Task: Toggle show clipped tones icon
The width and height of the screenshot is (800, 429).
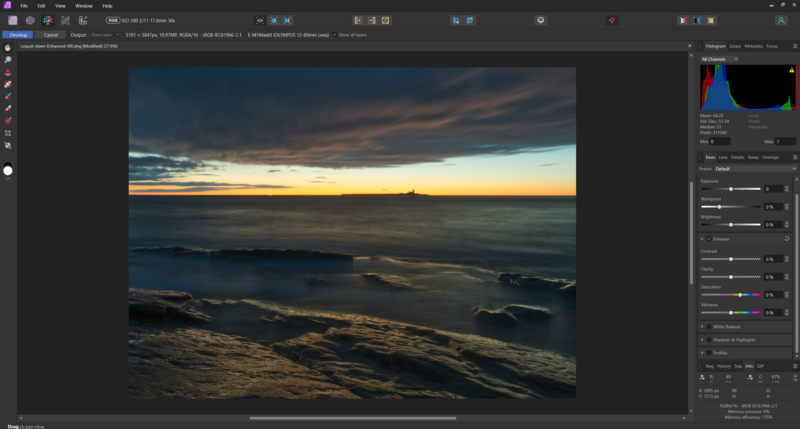Action: pos(710,20)
